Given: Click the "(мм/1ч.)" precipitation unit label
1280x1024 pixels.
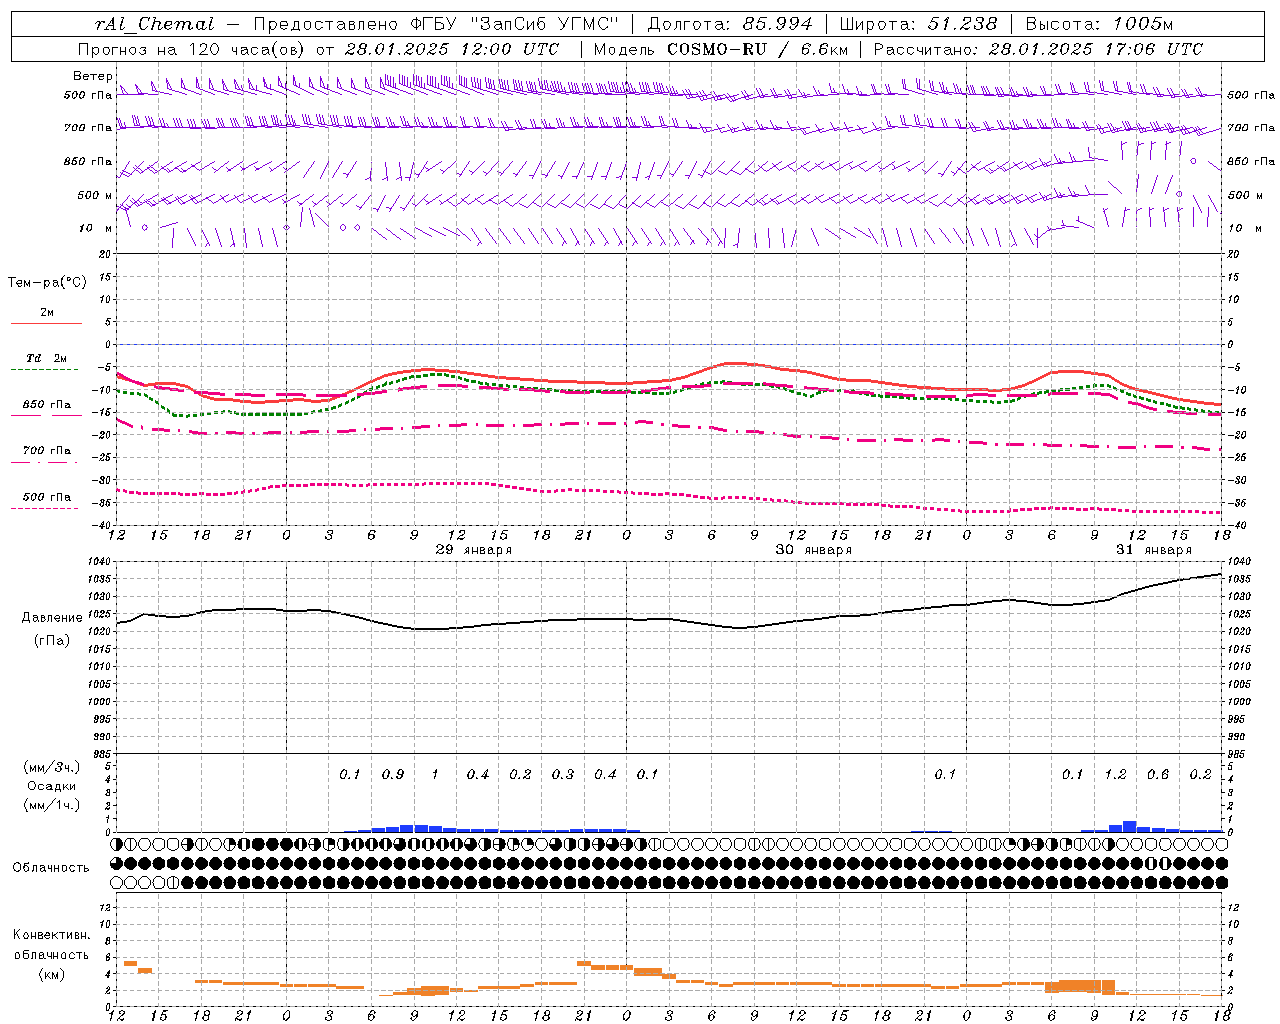Looking at the screenshot, I should (x=51, y=805).
